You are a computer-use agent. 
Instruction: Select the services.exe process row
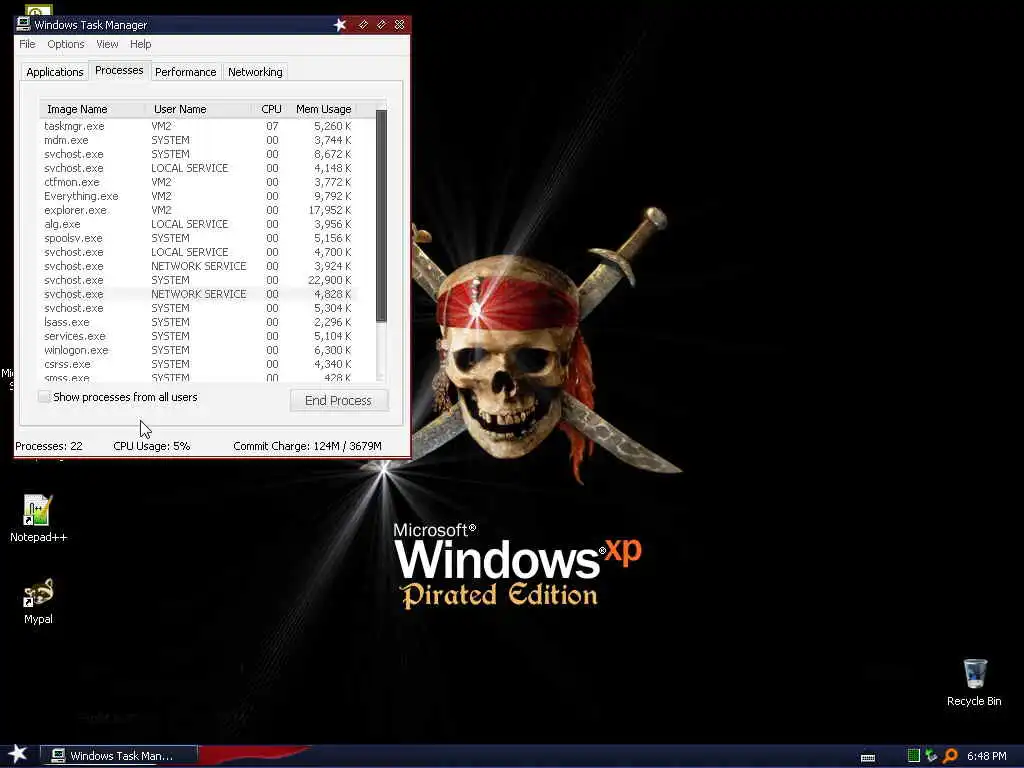[x=199, y=336]
